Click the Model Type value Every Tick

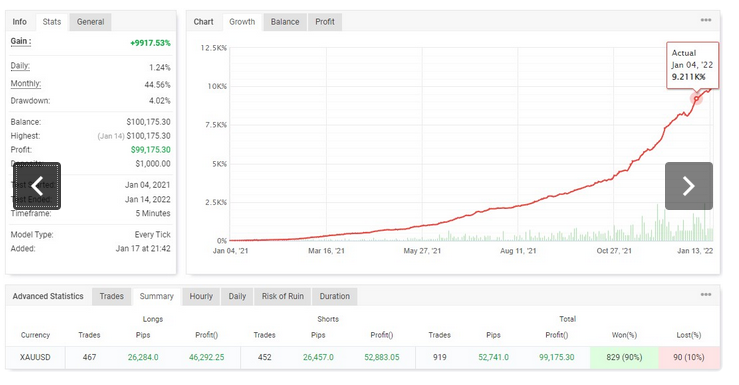click(x=153, y=235)
